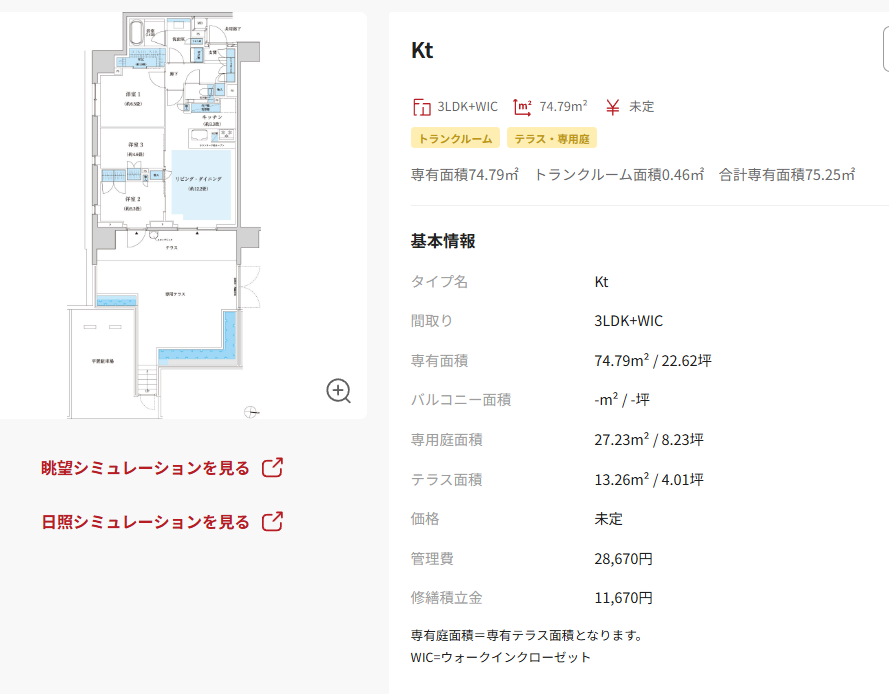This screenshot has height=694, width=889.
Task: Click the compass icon below the floor plan
Action: [250, 410]
